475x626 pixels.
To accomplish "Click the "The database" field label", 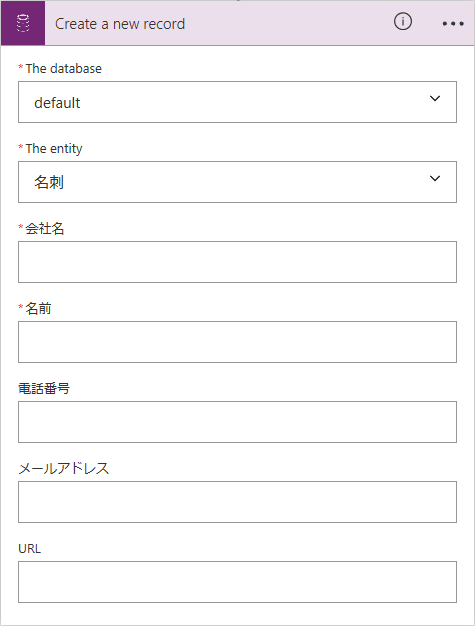I will (63, 69).
